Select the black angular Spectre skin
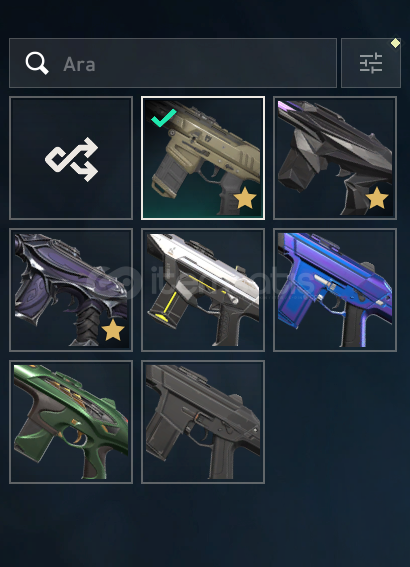410x567 pixels. click(335, 158)
